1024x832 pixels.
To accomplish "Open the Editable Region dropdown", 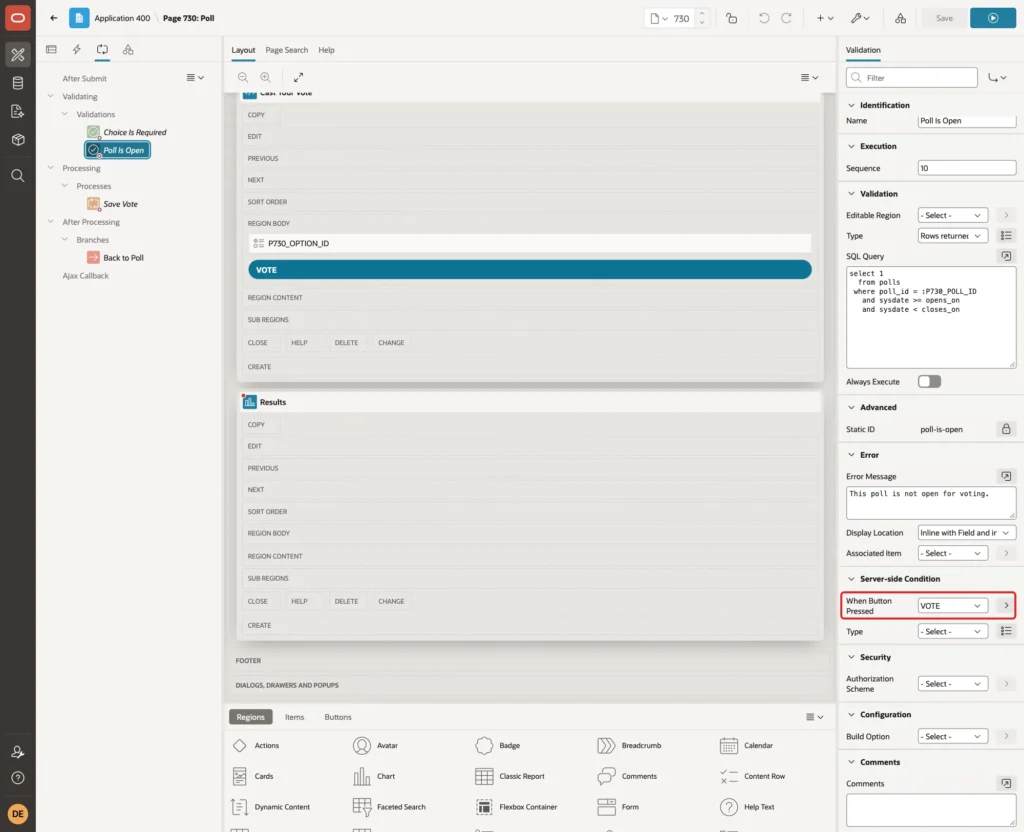I will [952, 216].
